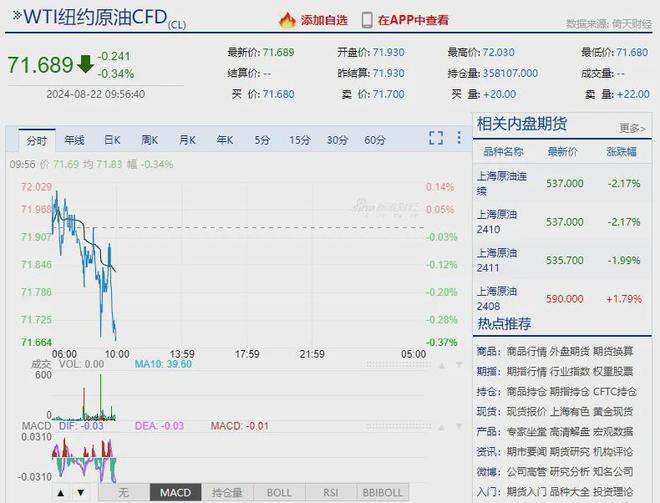Image resolution: width=660 pixels, height=503 pixels.
Task: Switch to the 月K chart tab
Action: pos(187,140)
